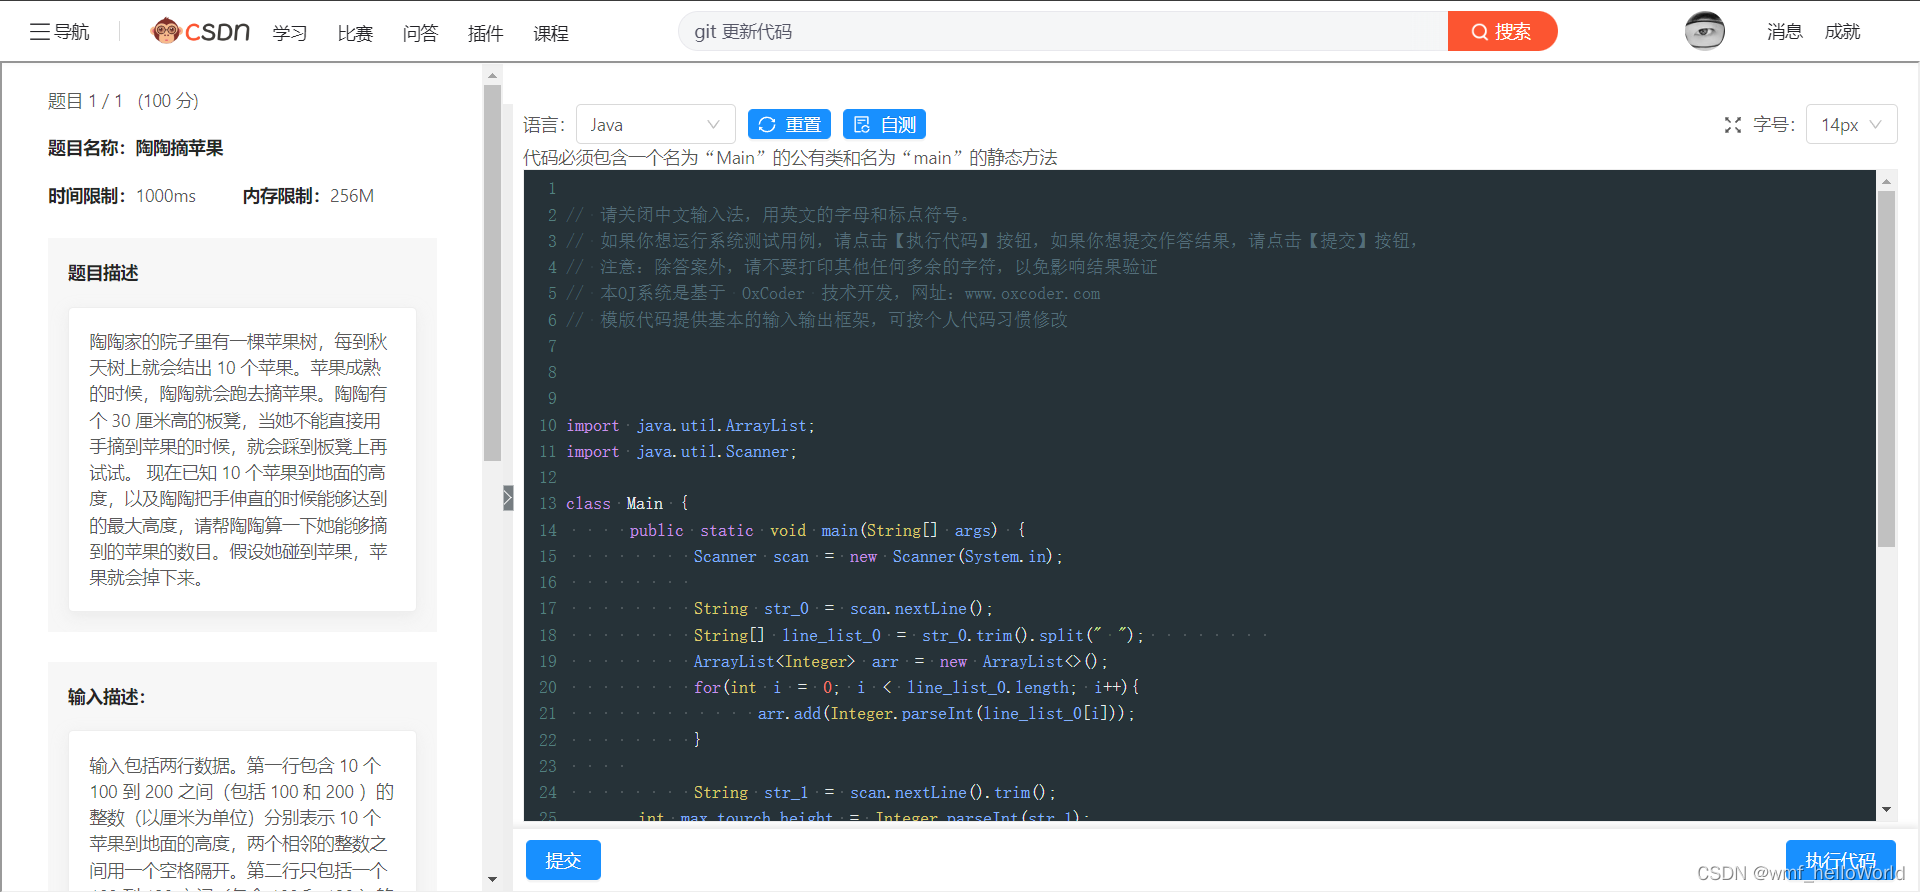This screenshot has height=892, width=1920.
Task: Place cursor on line 13 class Main
Action: point(627,504)
